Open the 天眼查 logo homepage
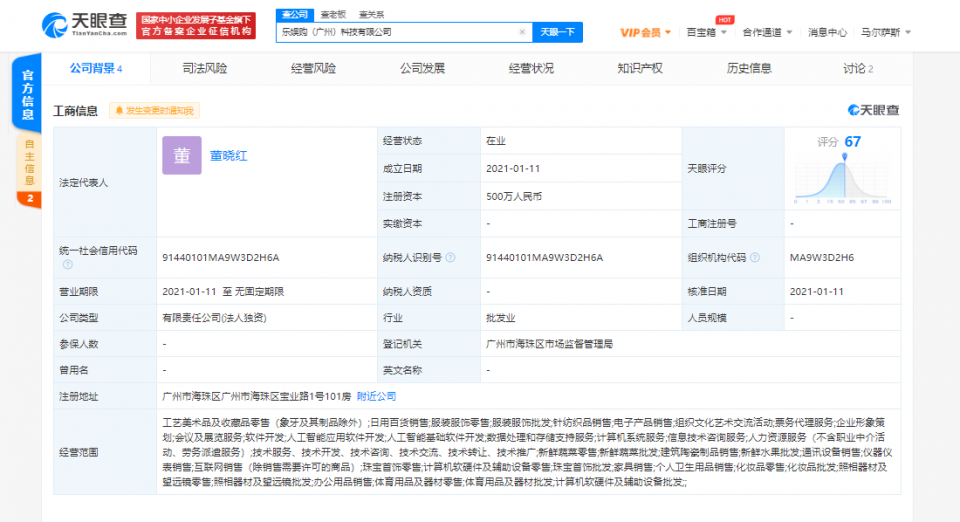The image size is (960, 522). tap(84, 25)
